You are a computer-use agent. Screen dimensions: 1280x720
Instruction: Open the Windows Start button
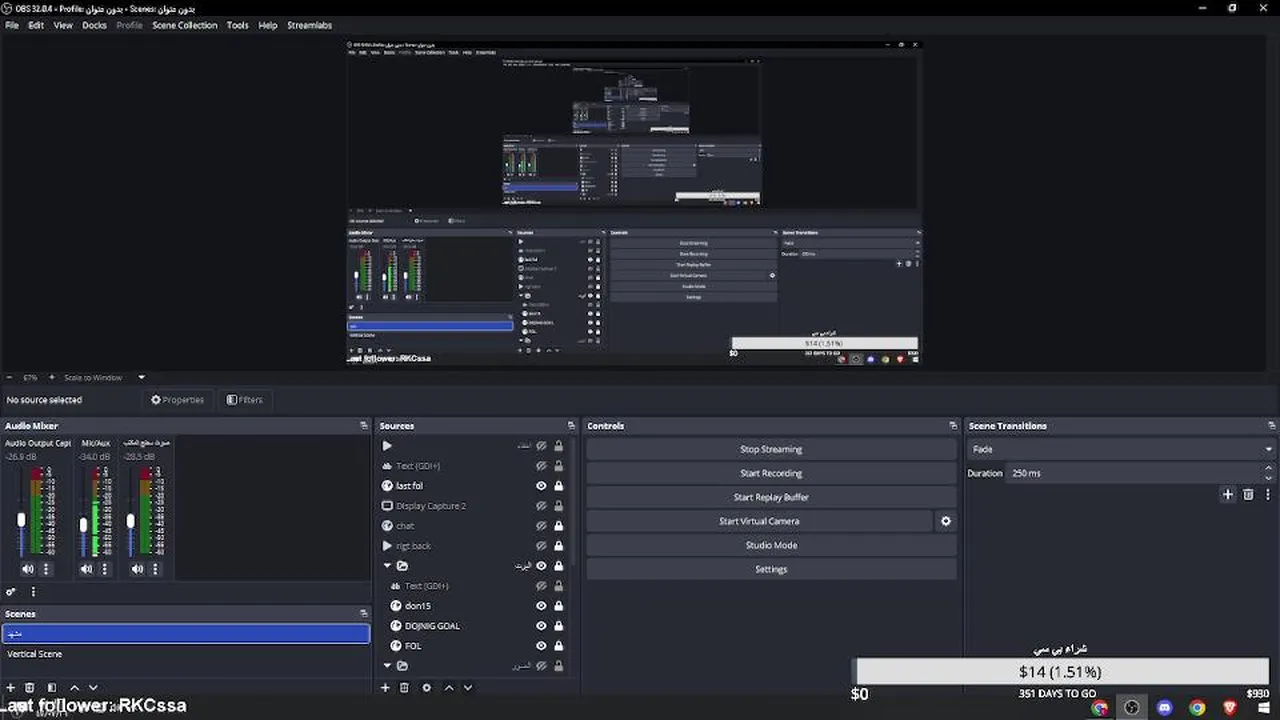point(1263,708)
